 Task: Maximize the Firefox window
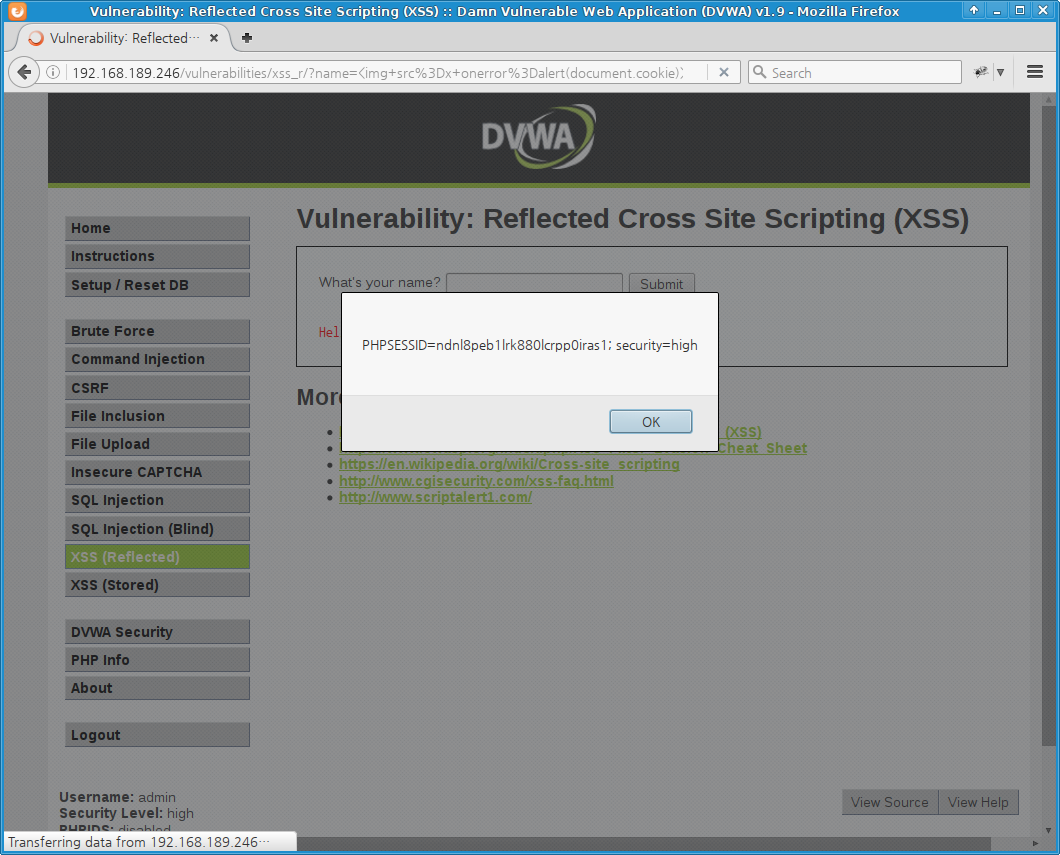1019,10
